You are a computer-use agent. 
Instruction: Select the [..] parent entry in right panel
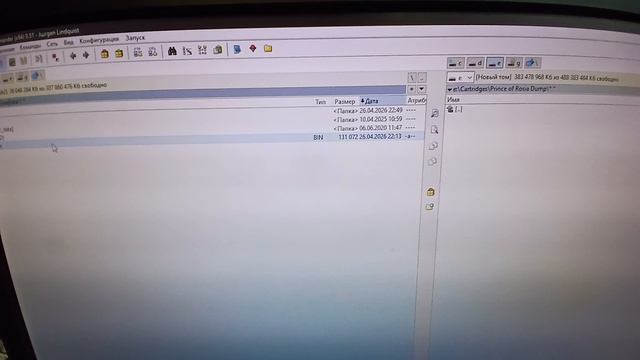455,109
